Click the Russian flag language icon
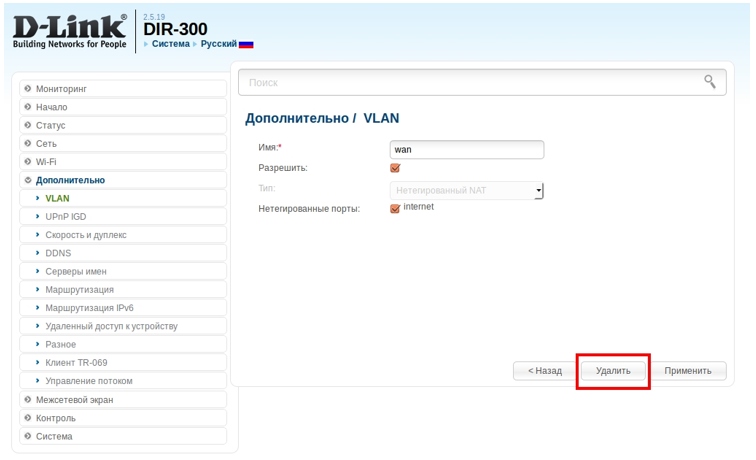This screenshot has width=756, height=460. pyautogui.click(x=246, y=44)
